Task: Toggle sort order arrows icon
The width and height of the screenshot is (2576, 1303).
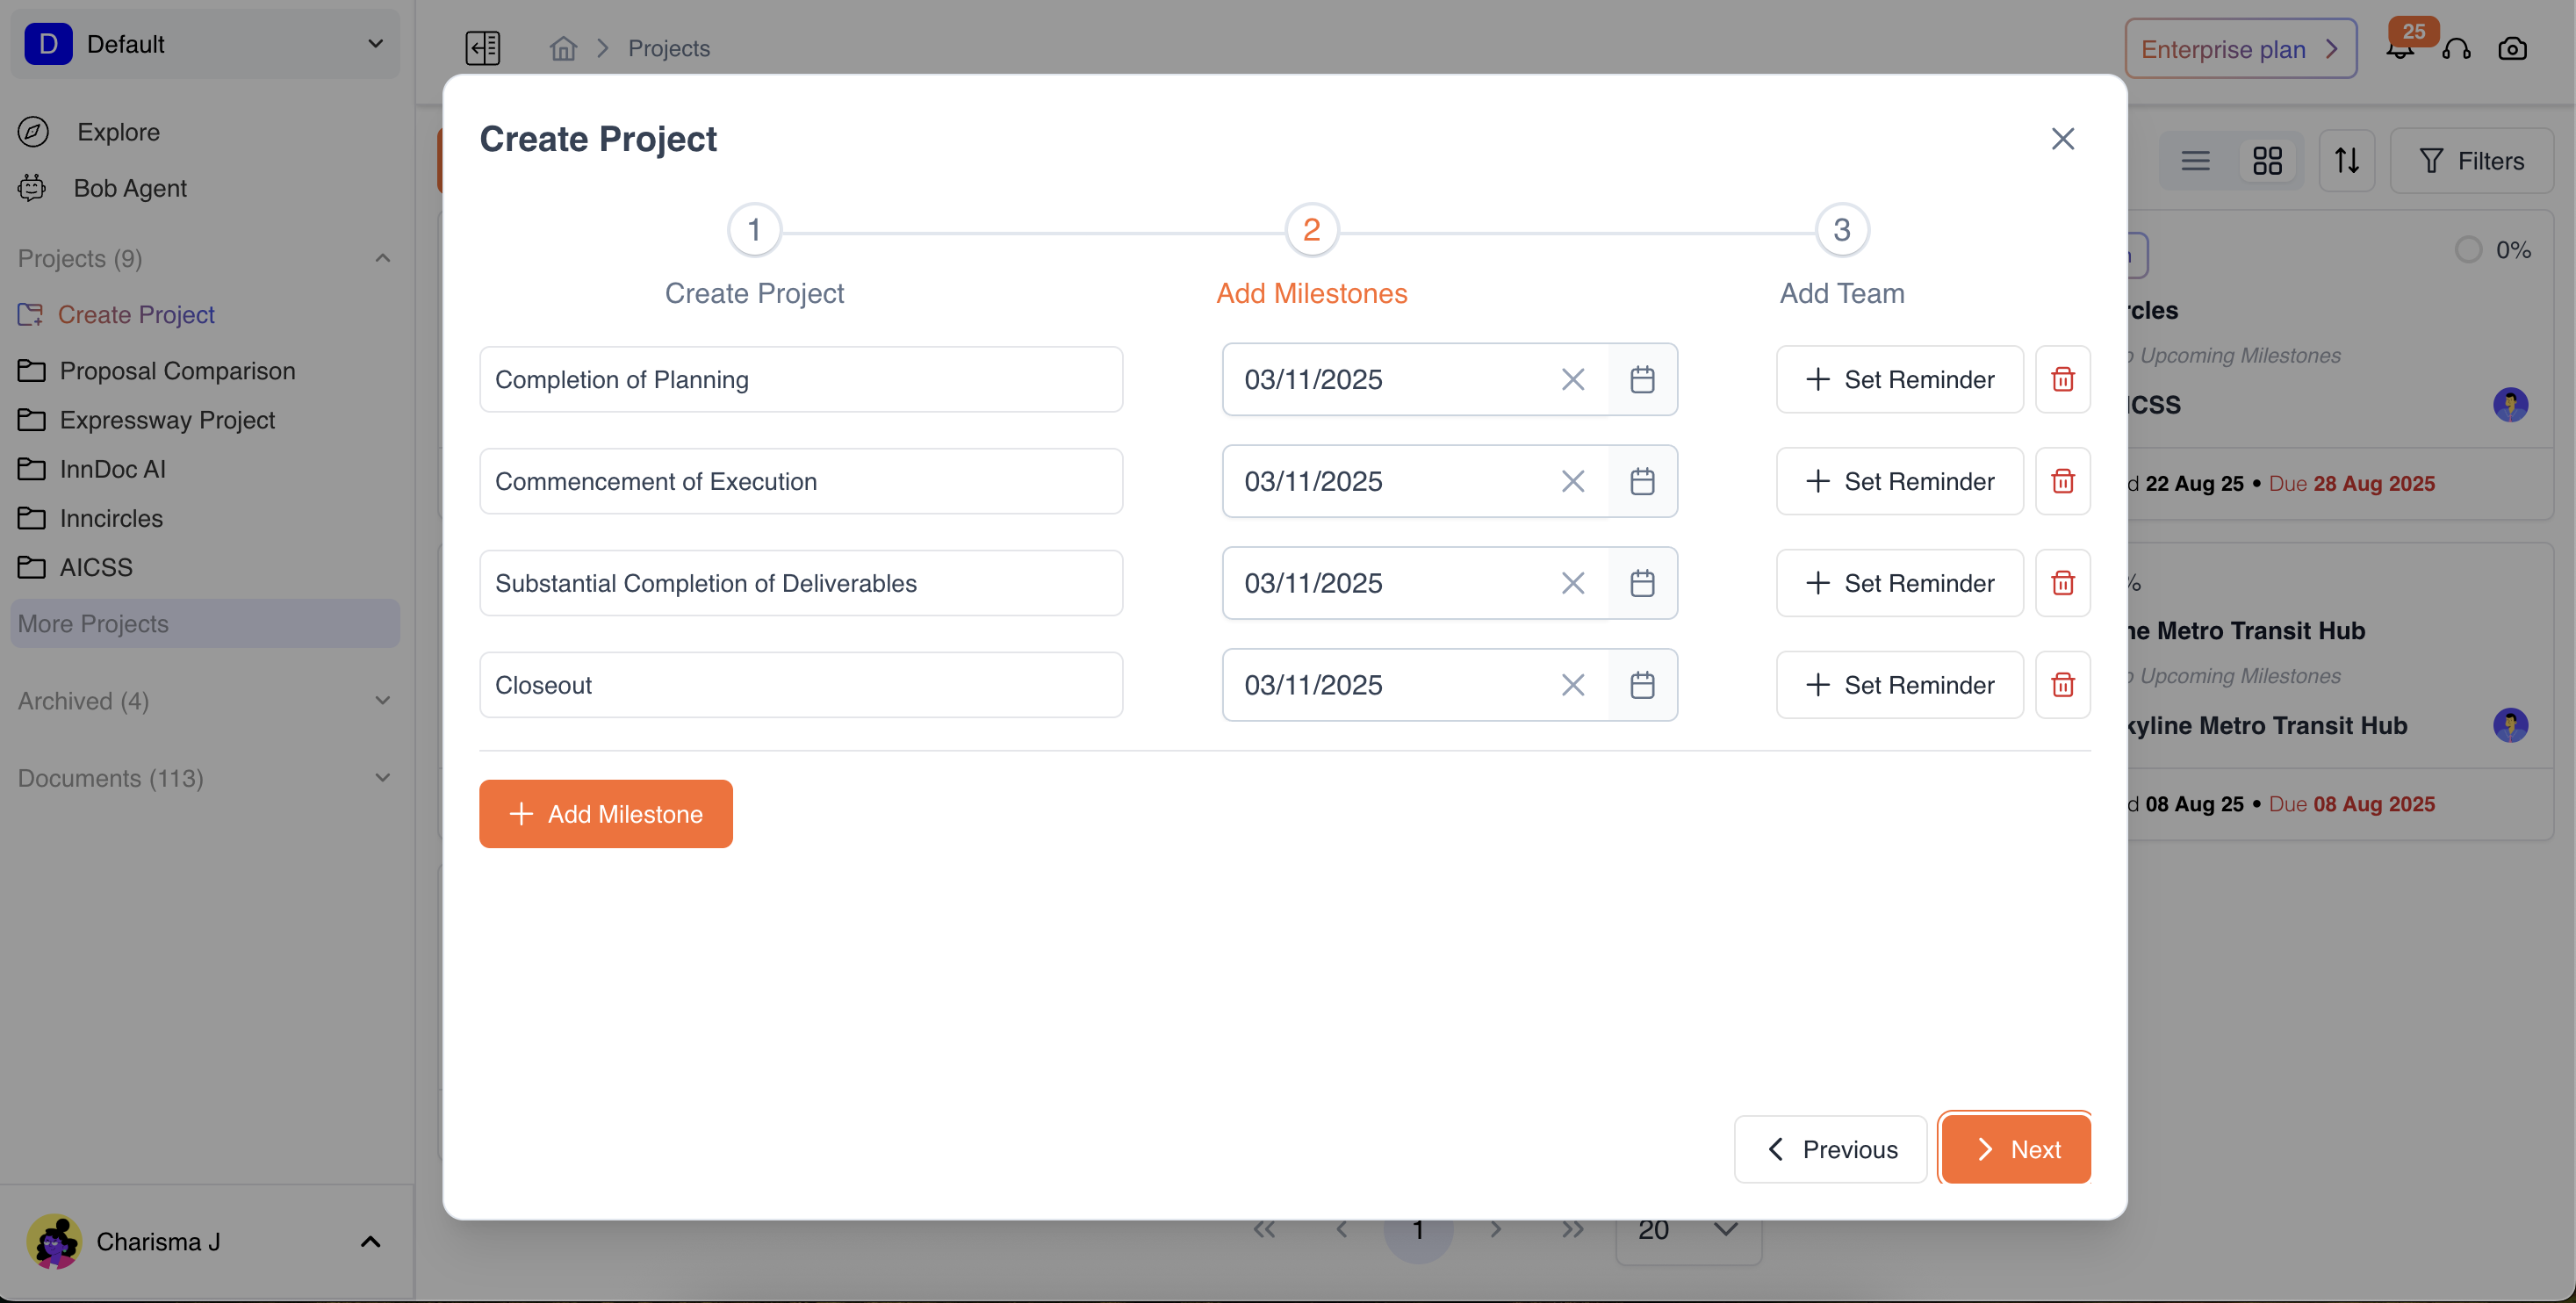Action: click(2346, 161)
